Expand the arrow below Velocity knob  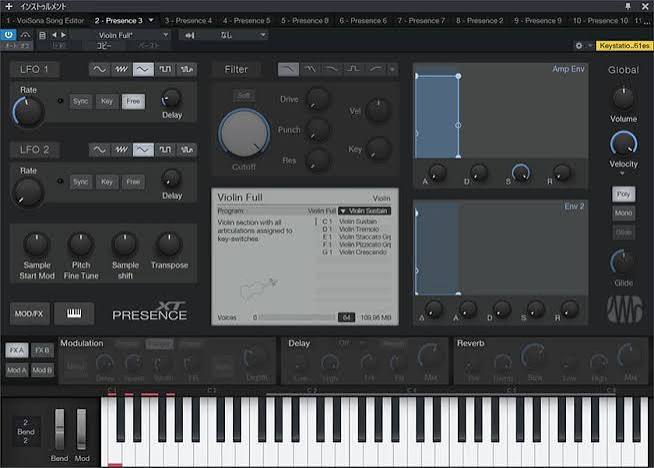coord(622,173)
